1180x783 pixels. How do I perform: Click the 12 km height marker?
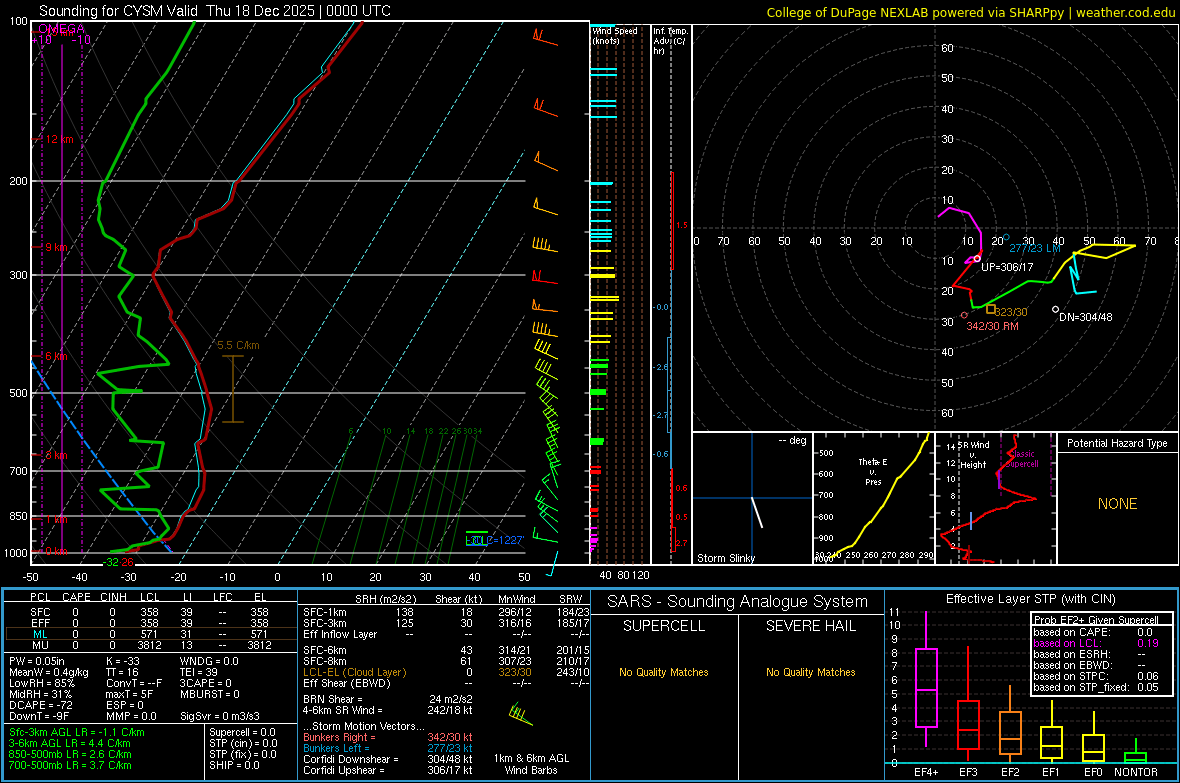click(60, 139)
